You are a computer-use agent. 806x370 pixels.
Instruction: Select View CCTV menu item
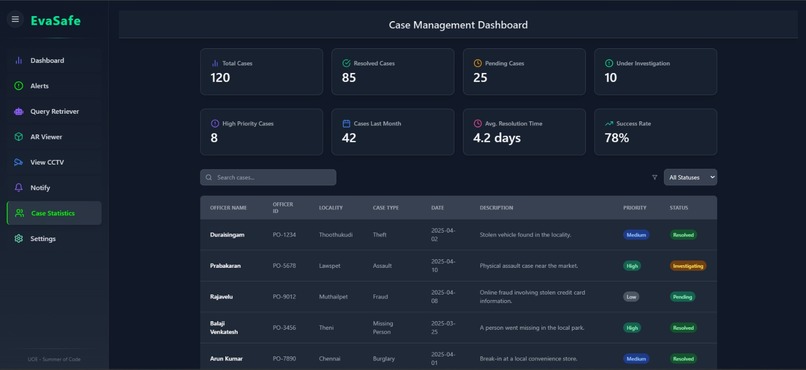tap(54, 162)
